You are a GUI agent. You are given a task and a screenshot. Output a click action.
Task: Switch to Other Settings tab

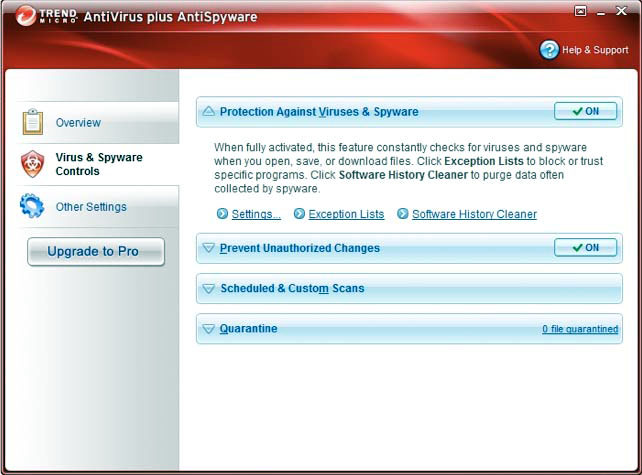tap(98, 207)
